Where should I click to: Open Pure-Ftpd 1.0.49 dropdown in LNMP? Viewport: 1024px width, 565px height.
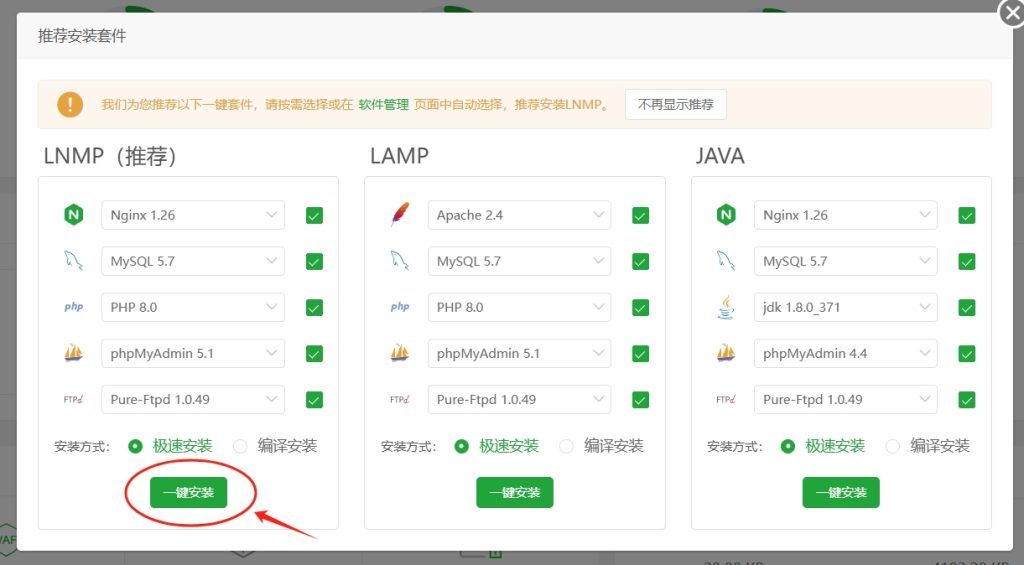193,399
